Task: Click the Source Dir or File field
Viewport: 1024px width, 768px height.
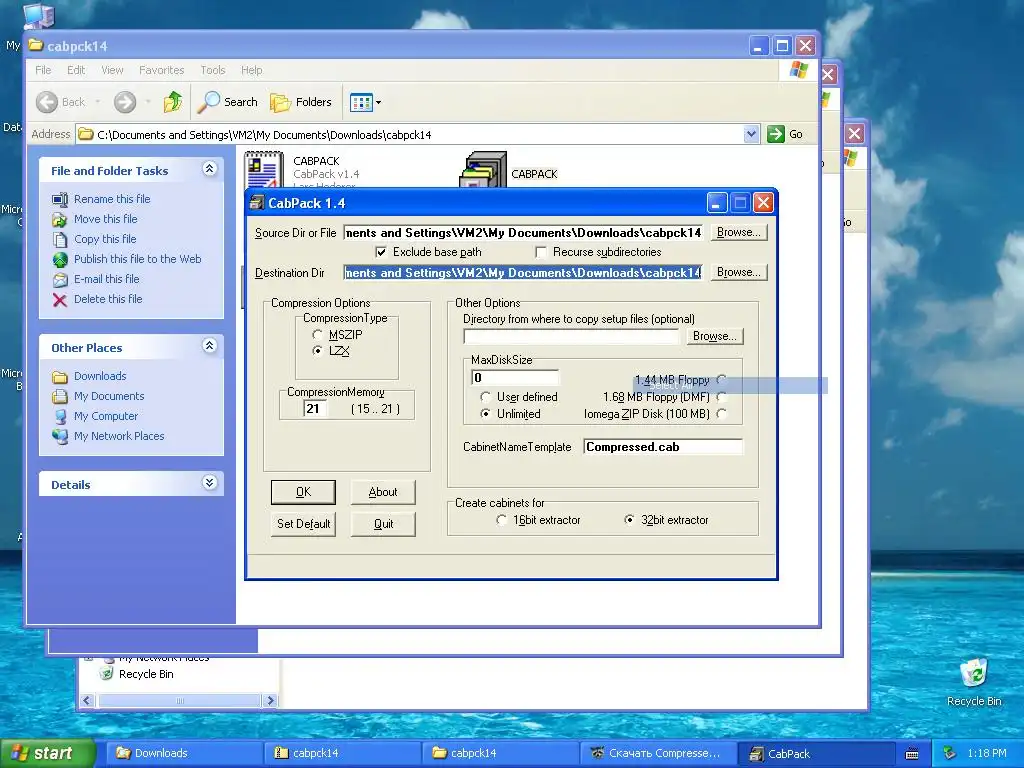Action: pos(523,232)
